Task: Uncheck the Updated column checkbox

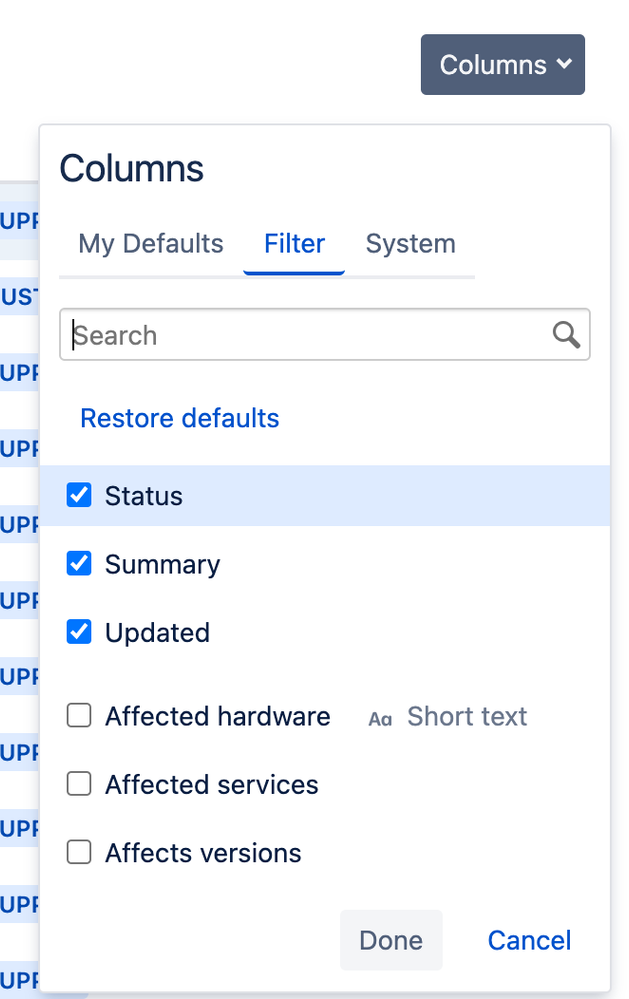Action: (x=79, y=632)
